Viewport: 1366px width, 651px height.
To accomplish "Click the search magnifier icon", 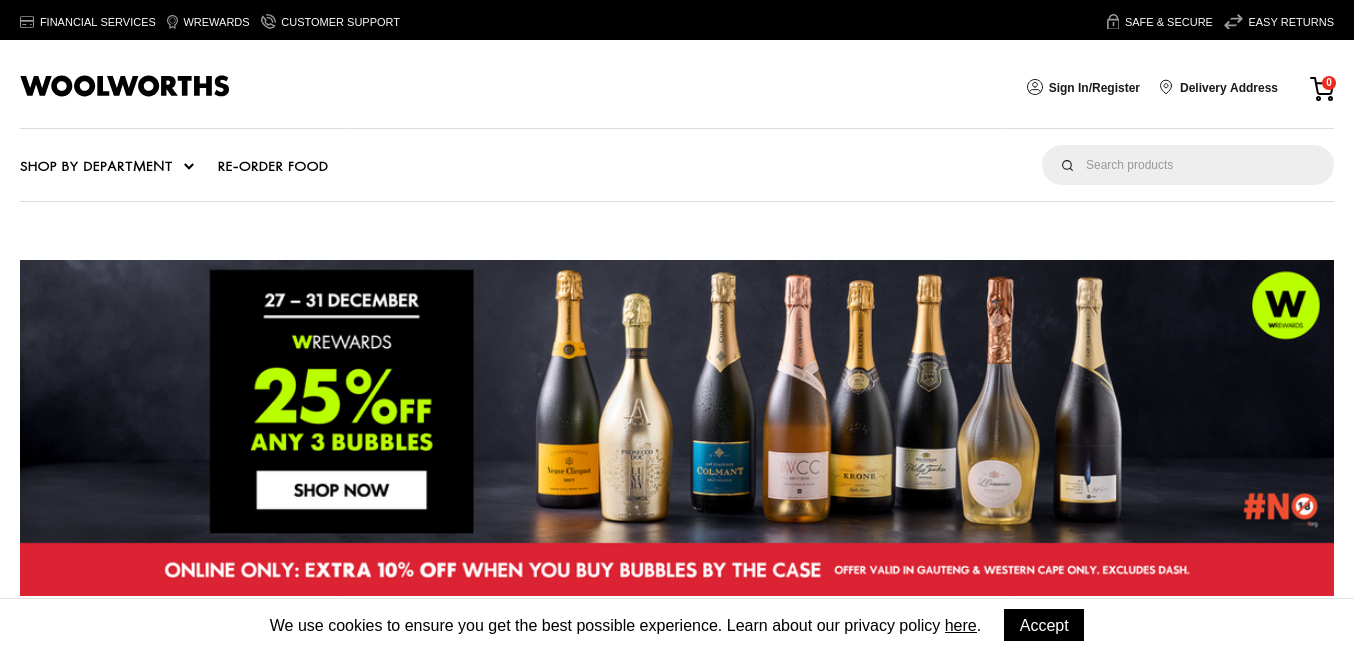I will coord(1067,165).
